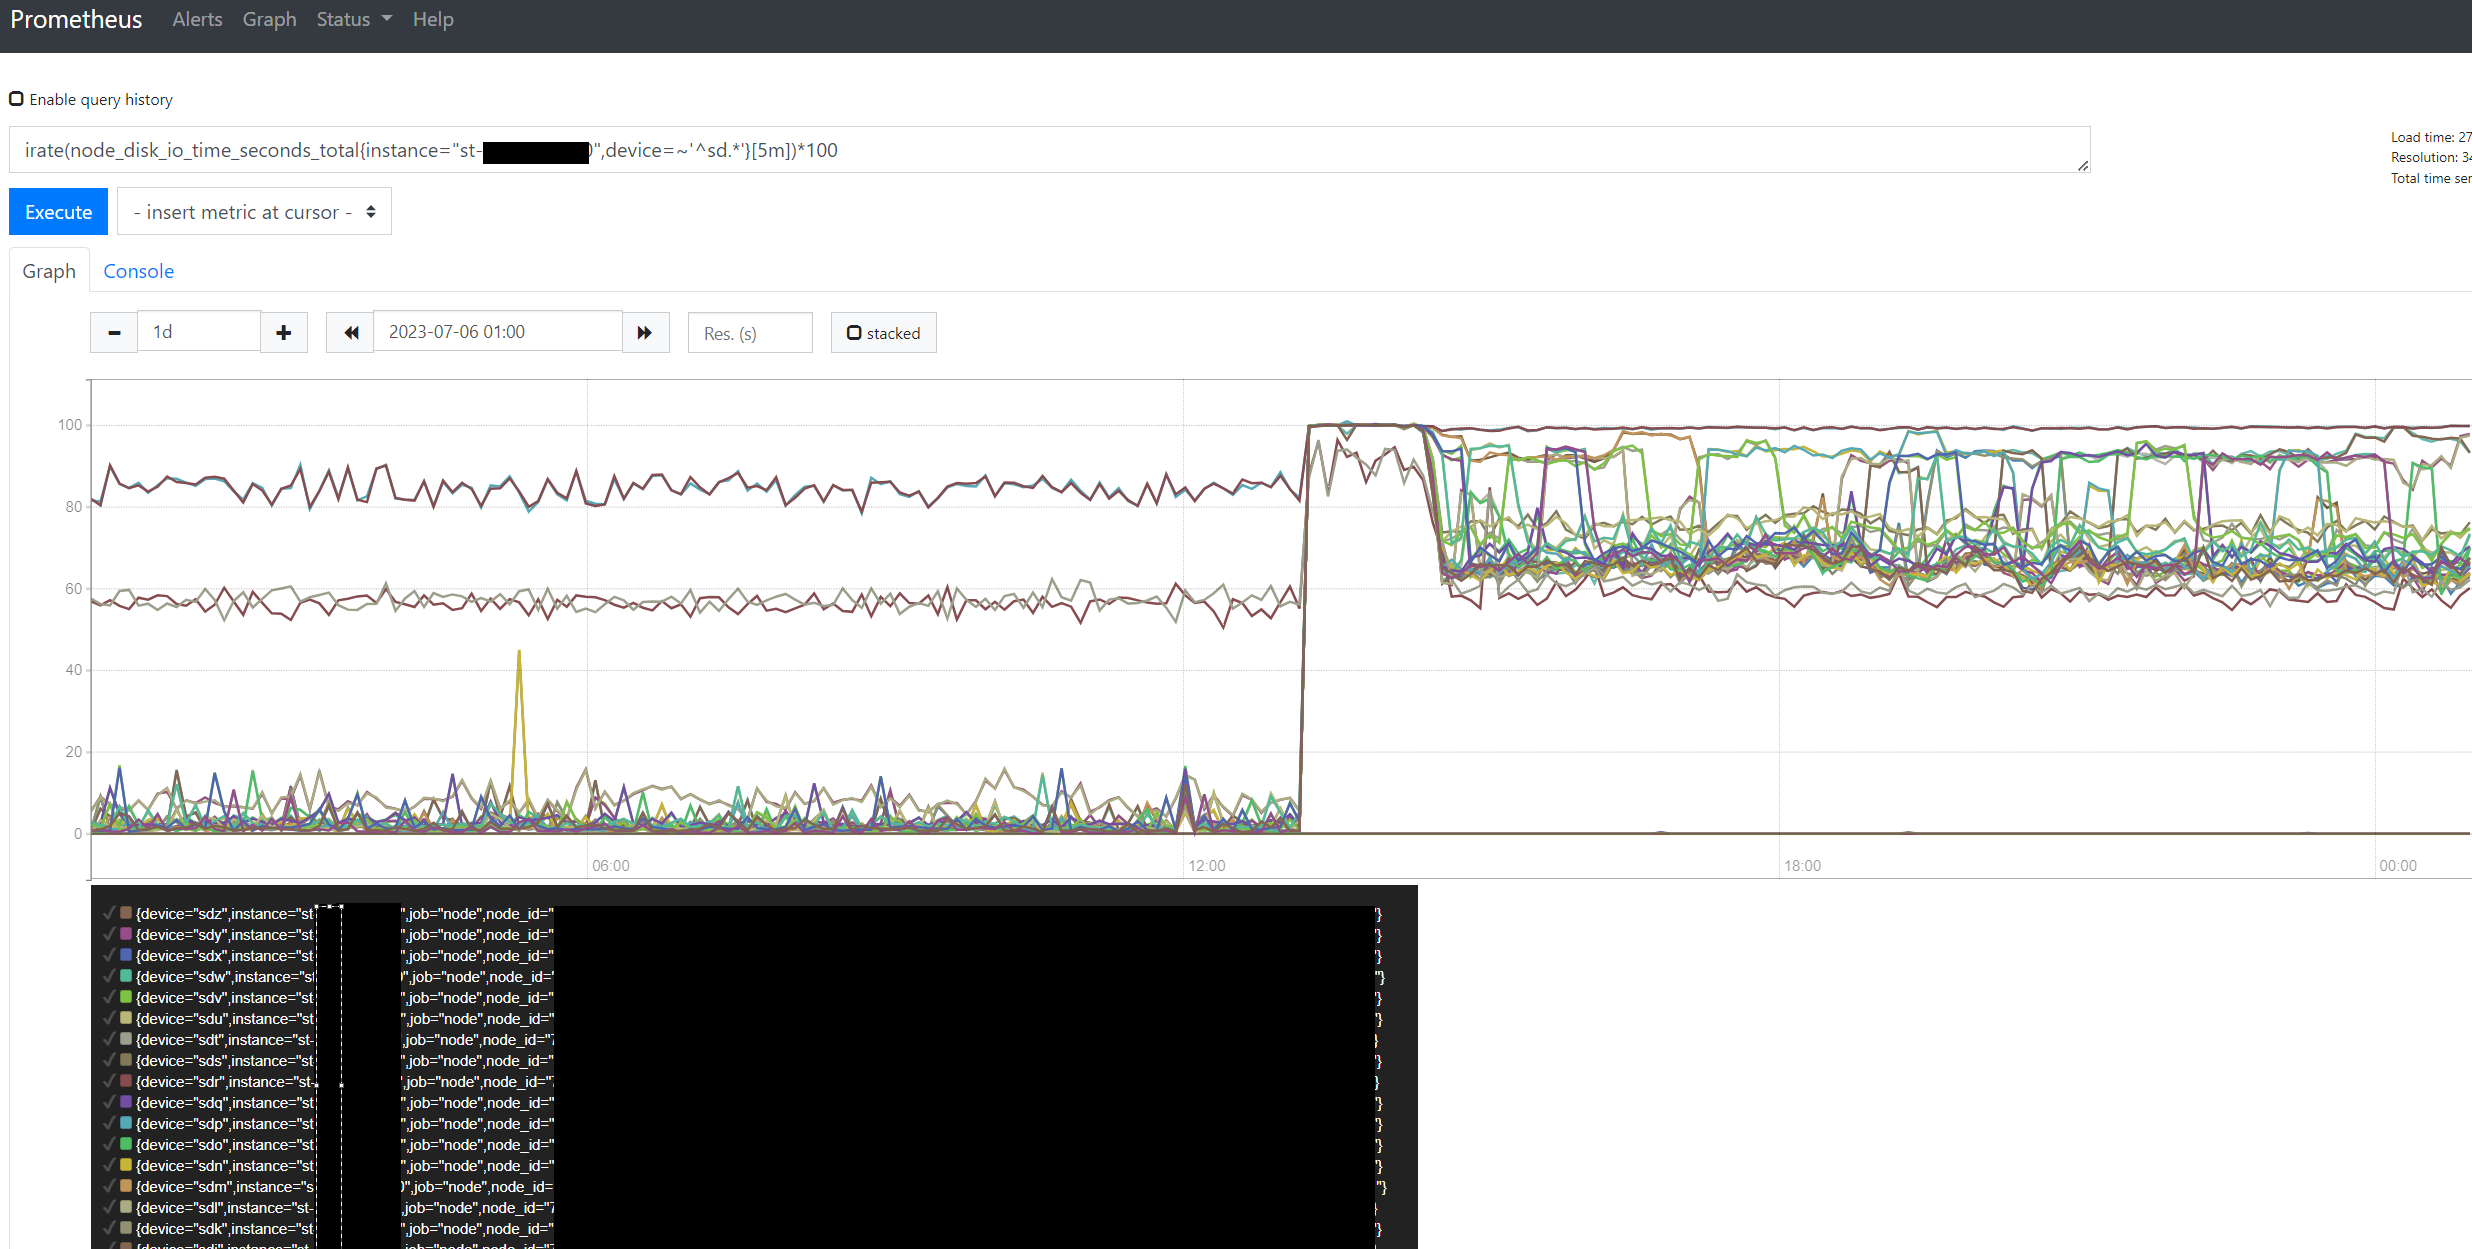Viewport: 2472px width, 1249px height.
Task: Decrease the graph time range with minus
Action: [114, 333]
